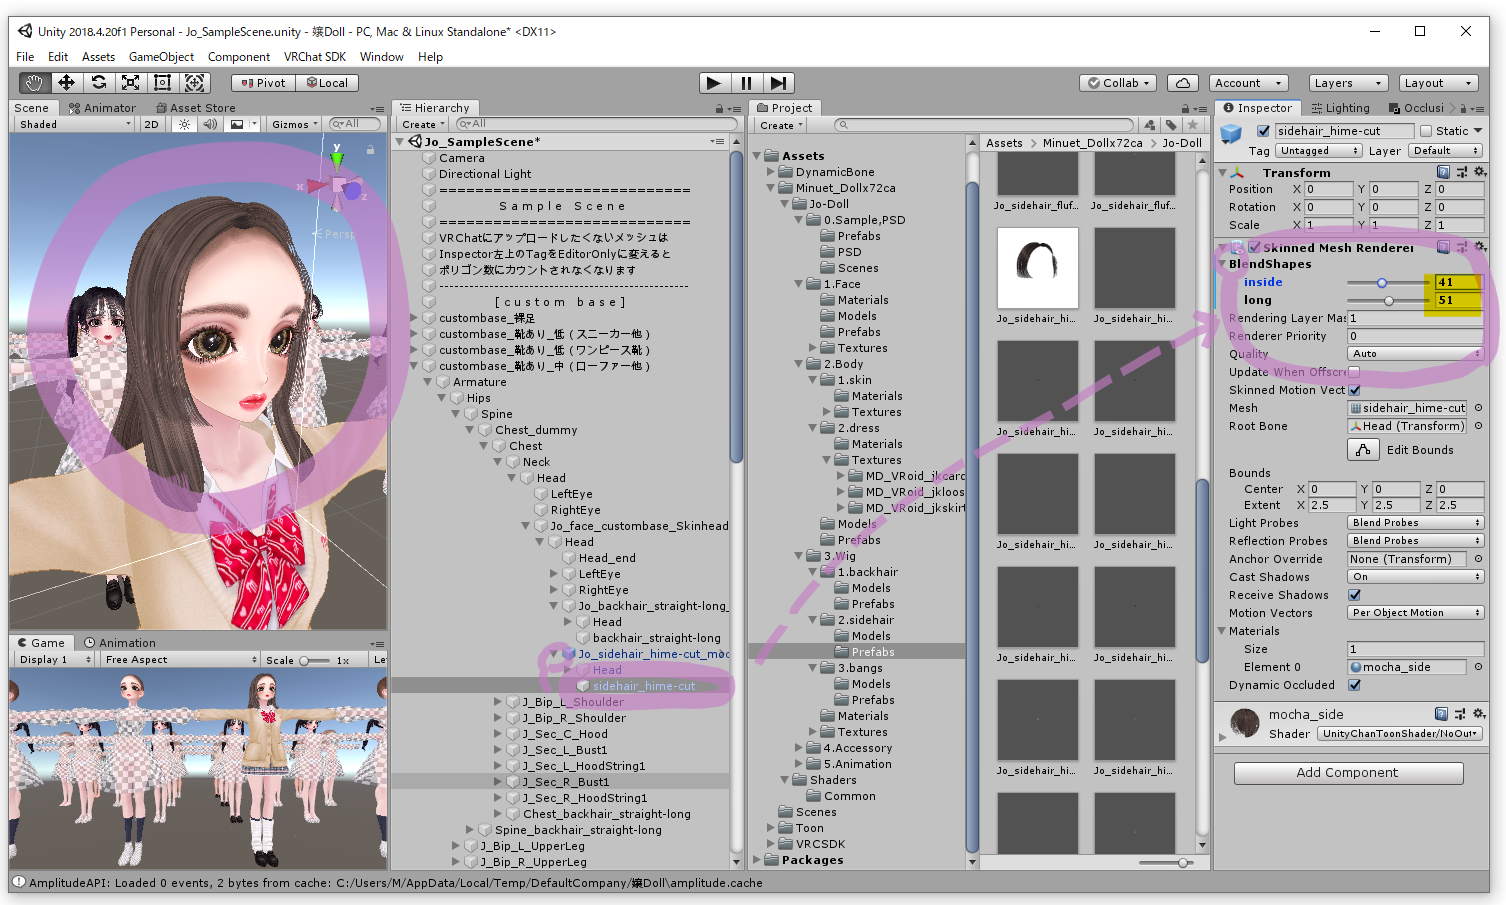Click object picker beside Root Bone
This screenshot has width=1506, height=905.
(1478, 426)
